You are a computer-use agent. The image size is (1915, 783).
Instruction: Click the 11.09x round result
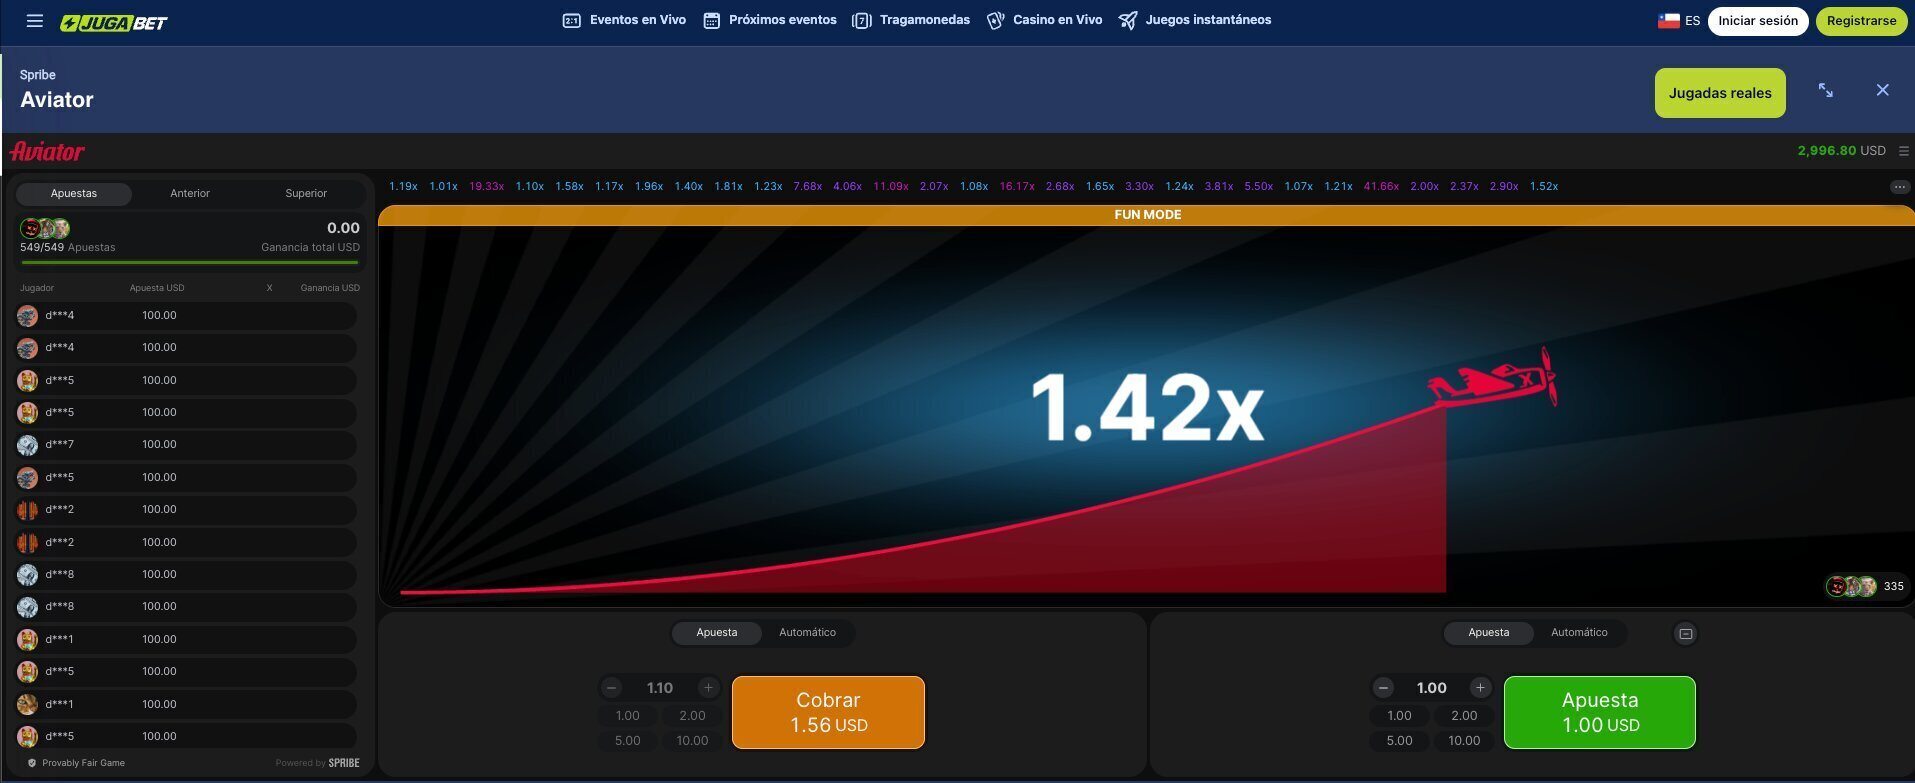[x=891, y=186]
